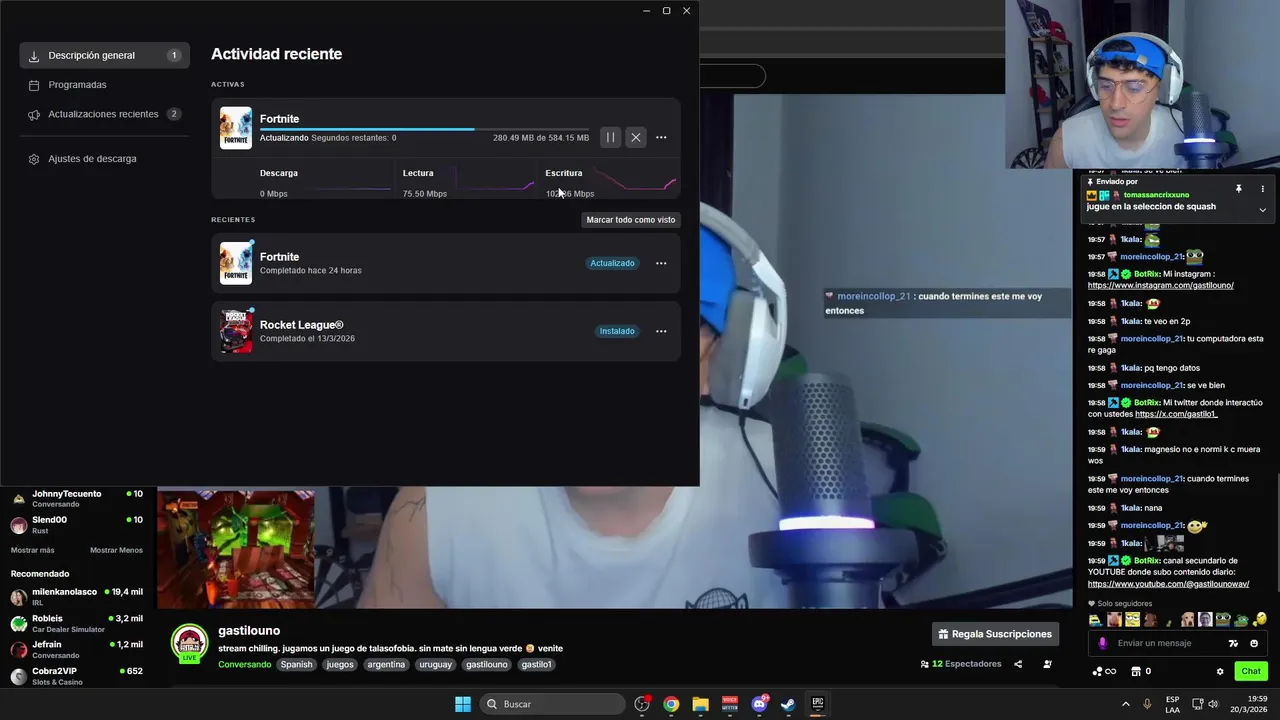Click the Spanish language tag

click(296, 664)
